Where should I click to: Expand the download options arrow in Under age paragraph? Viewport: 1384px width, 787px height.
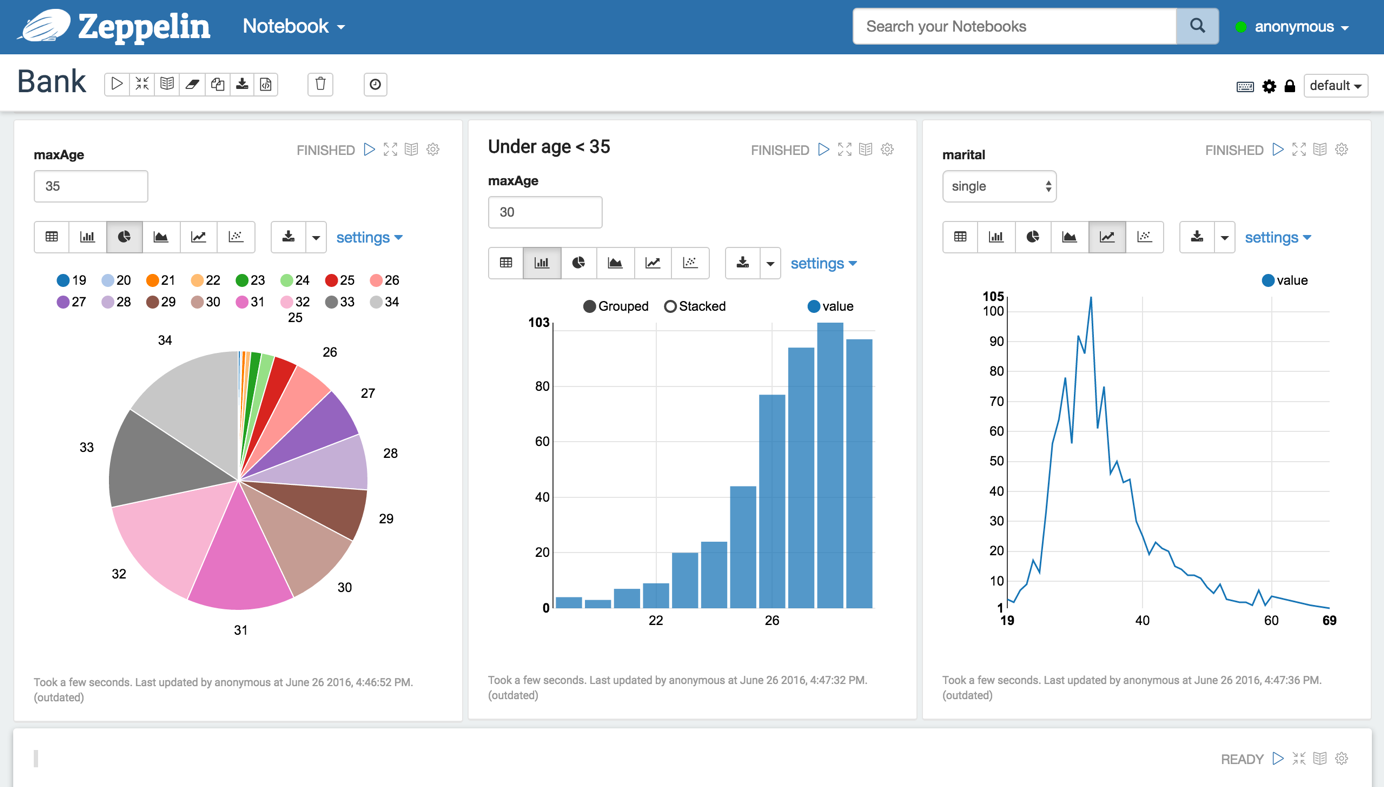coord(770,263)
